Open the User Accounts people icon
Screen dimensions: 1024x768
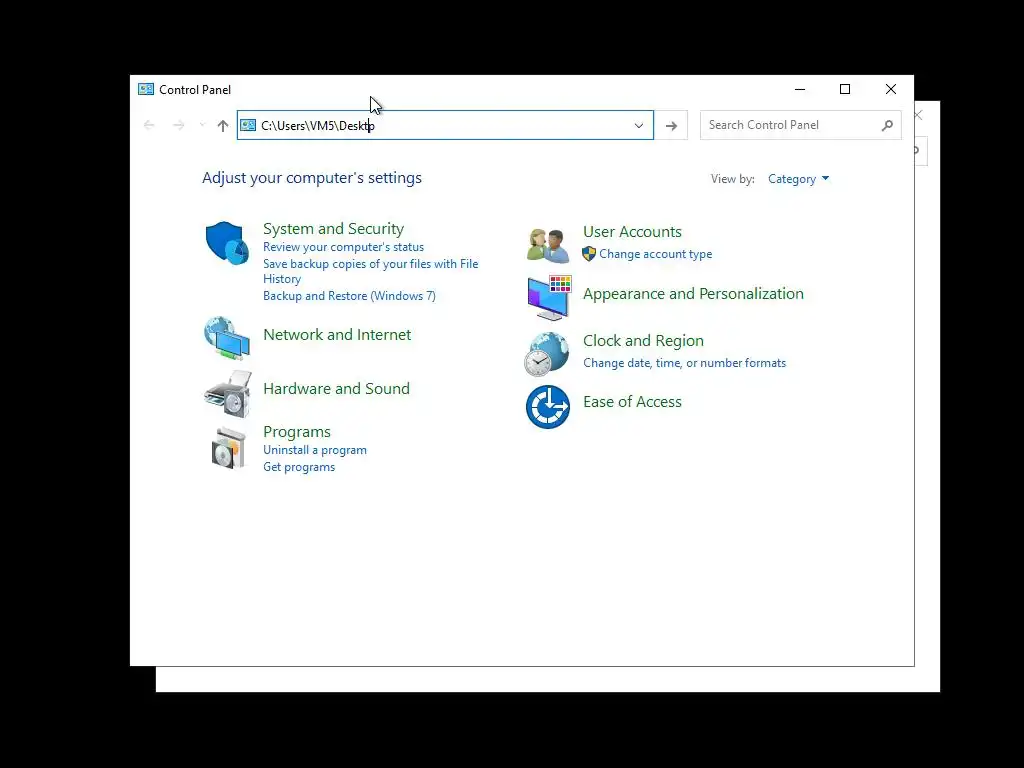click(x=547, y=245)
